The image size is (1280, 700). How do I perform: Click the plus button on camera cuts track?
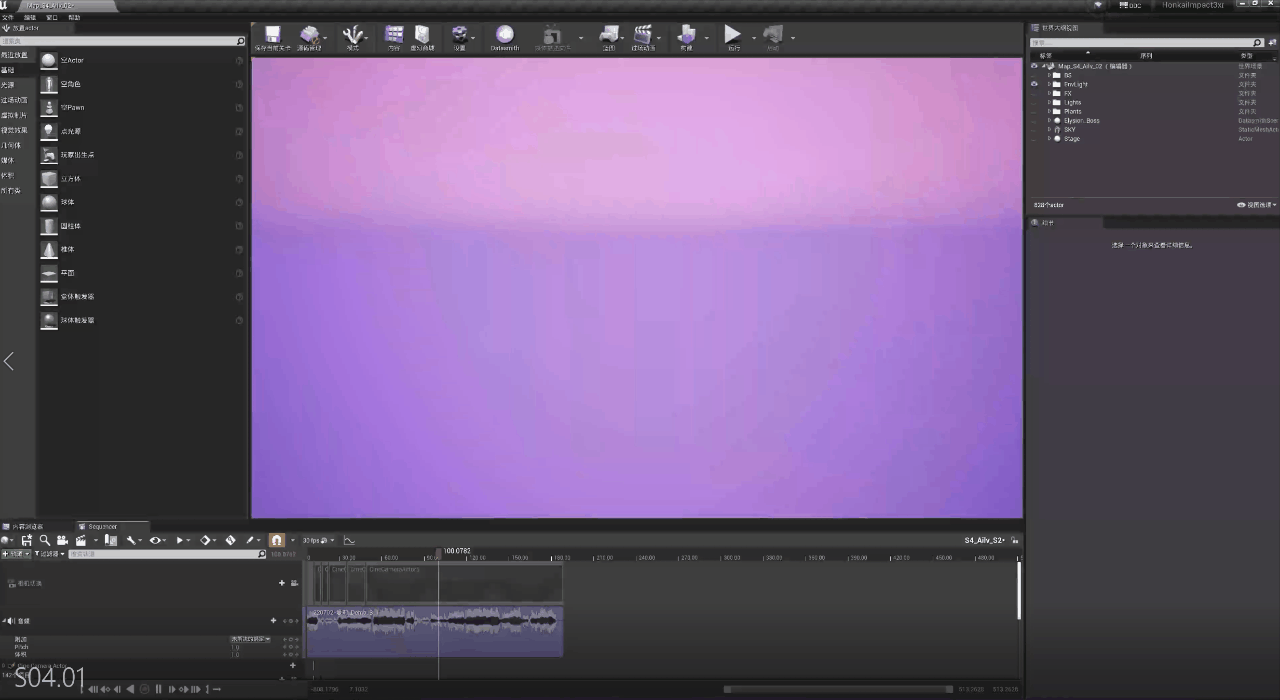point(282,582)
